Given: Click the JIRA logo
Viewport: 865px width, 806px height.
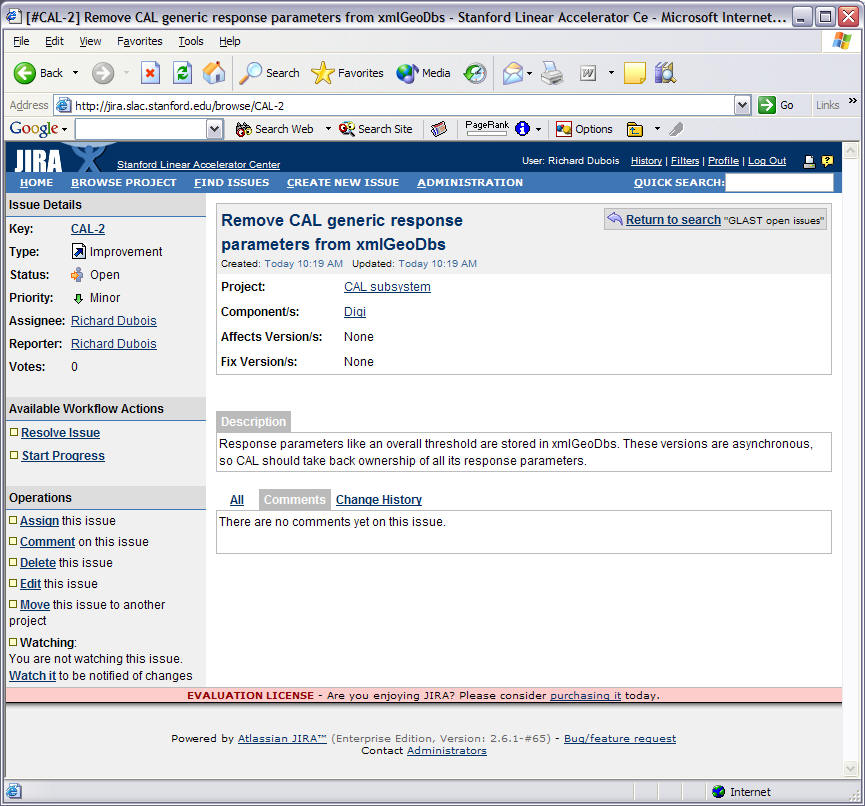Looking at the screenshot, I should pos(38,161).
